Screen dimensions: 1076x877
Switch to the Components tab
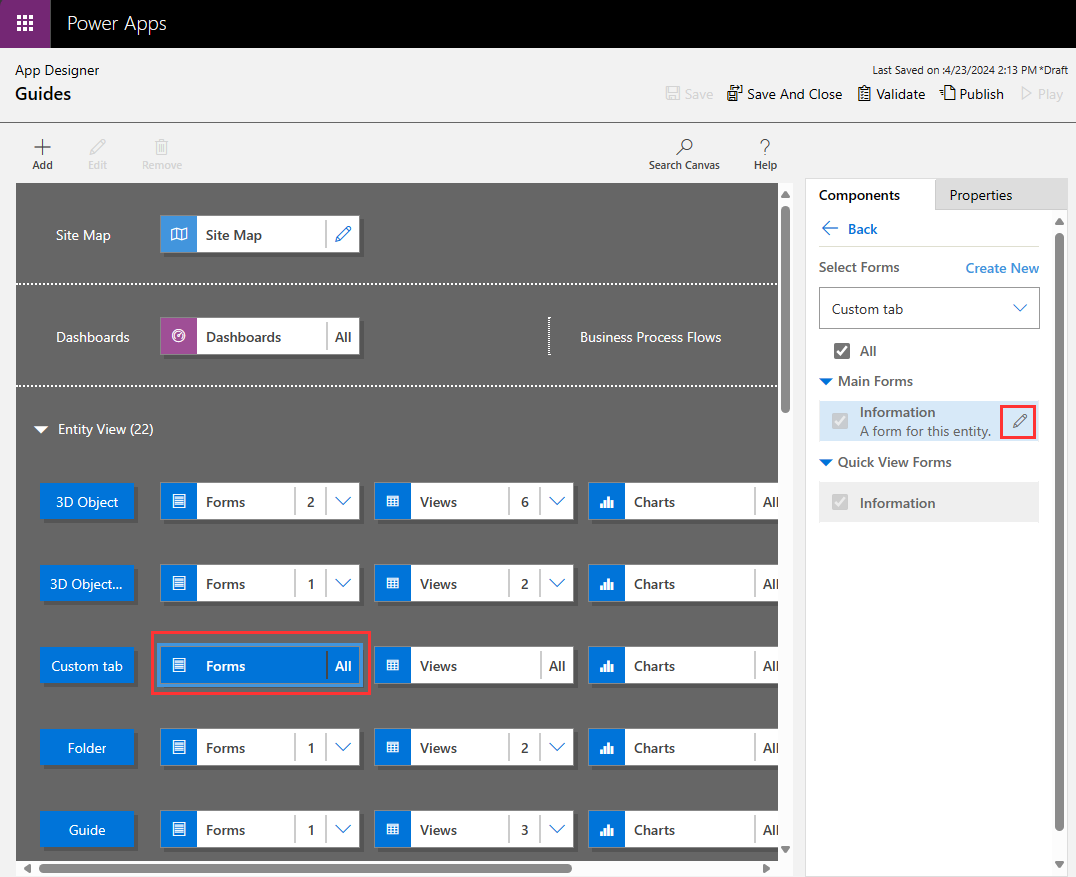(869, 195)
